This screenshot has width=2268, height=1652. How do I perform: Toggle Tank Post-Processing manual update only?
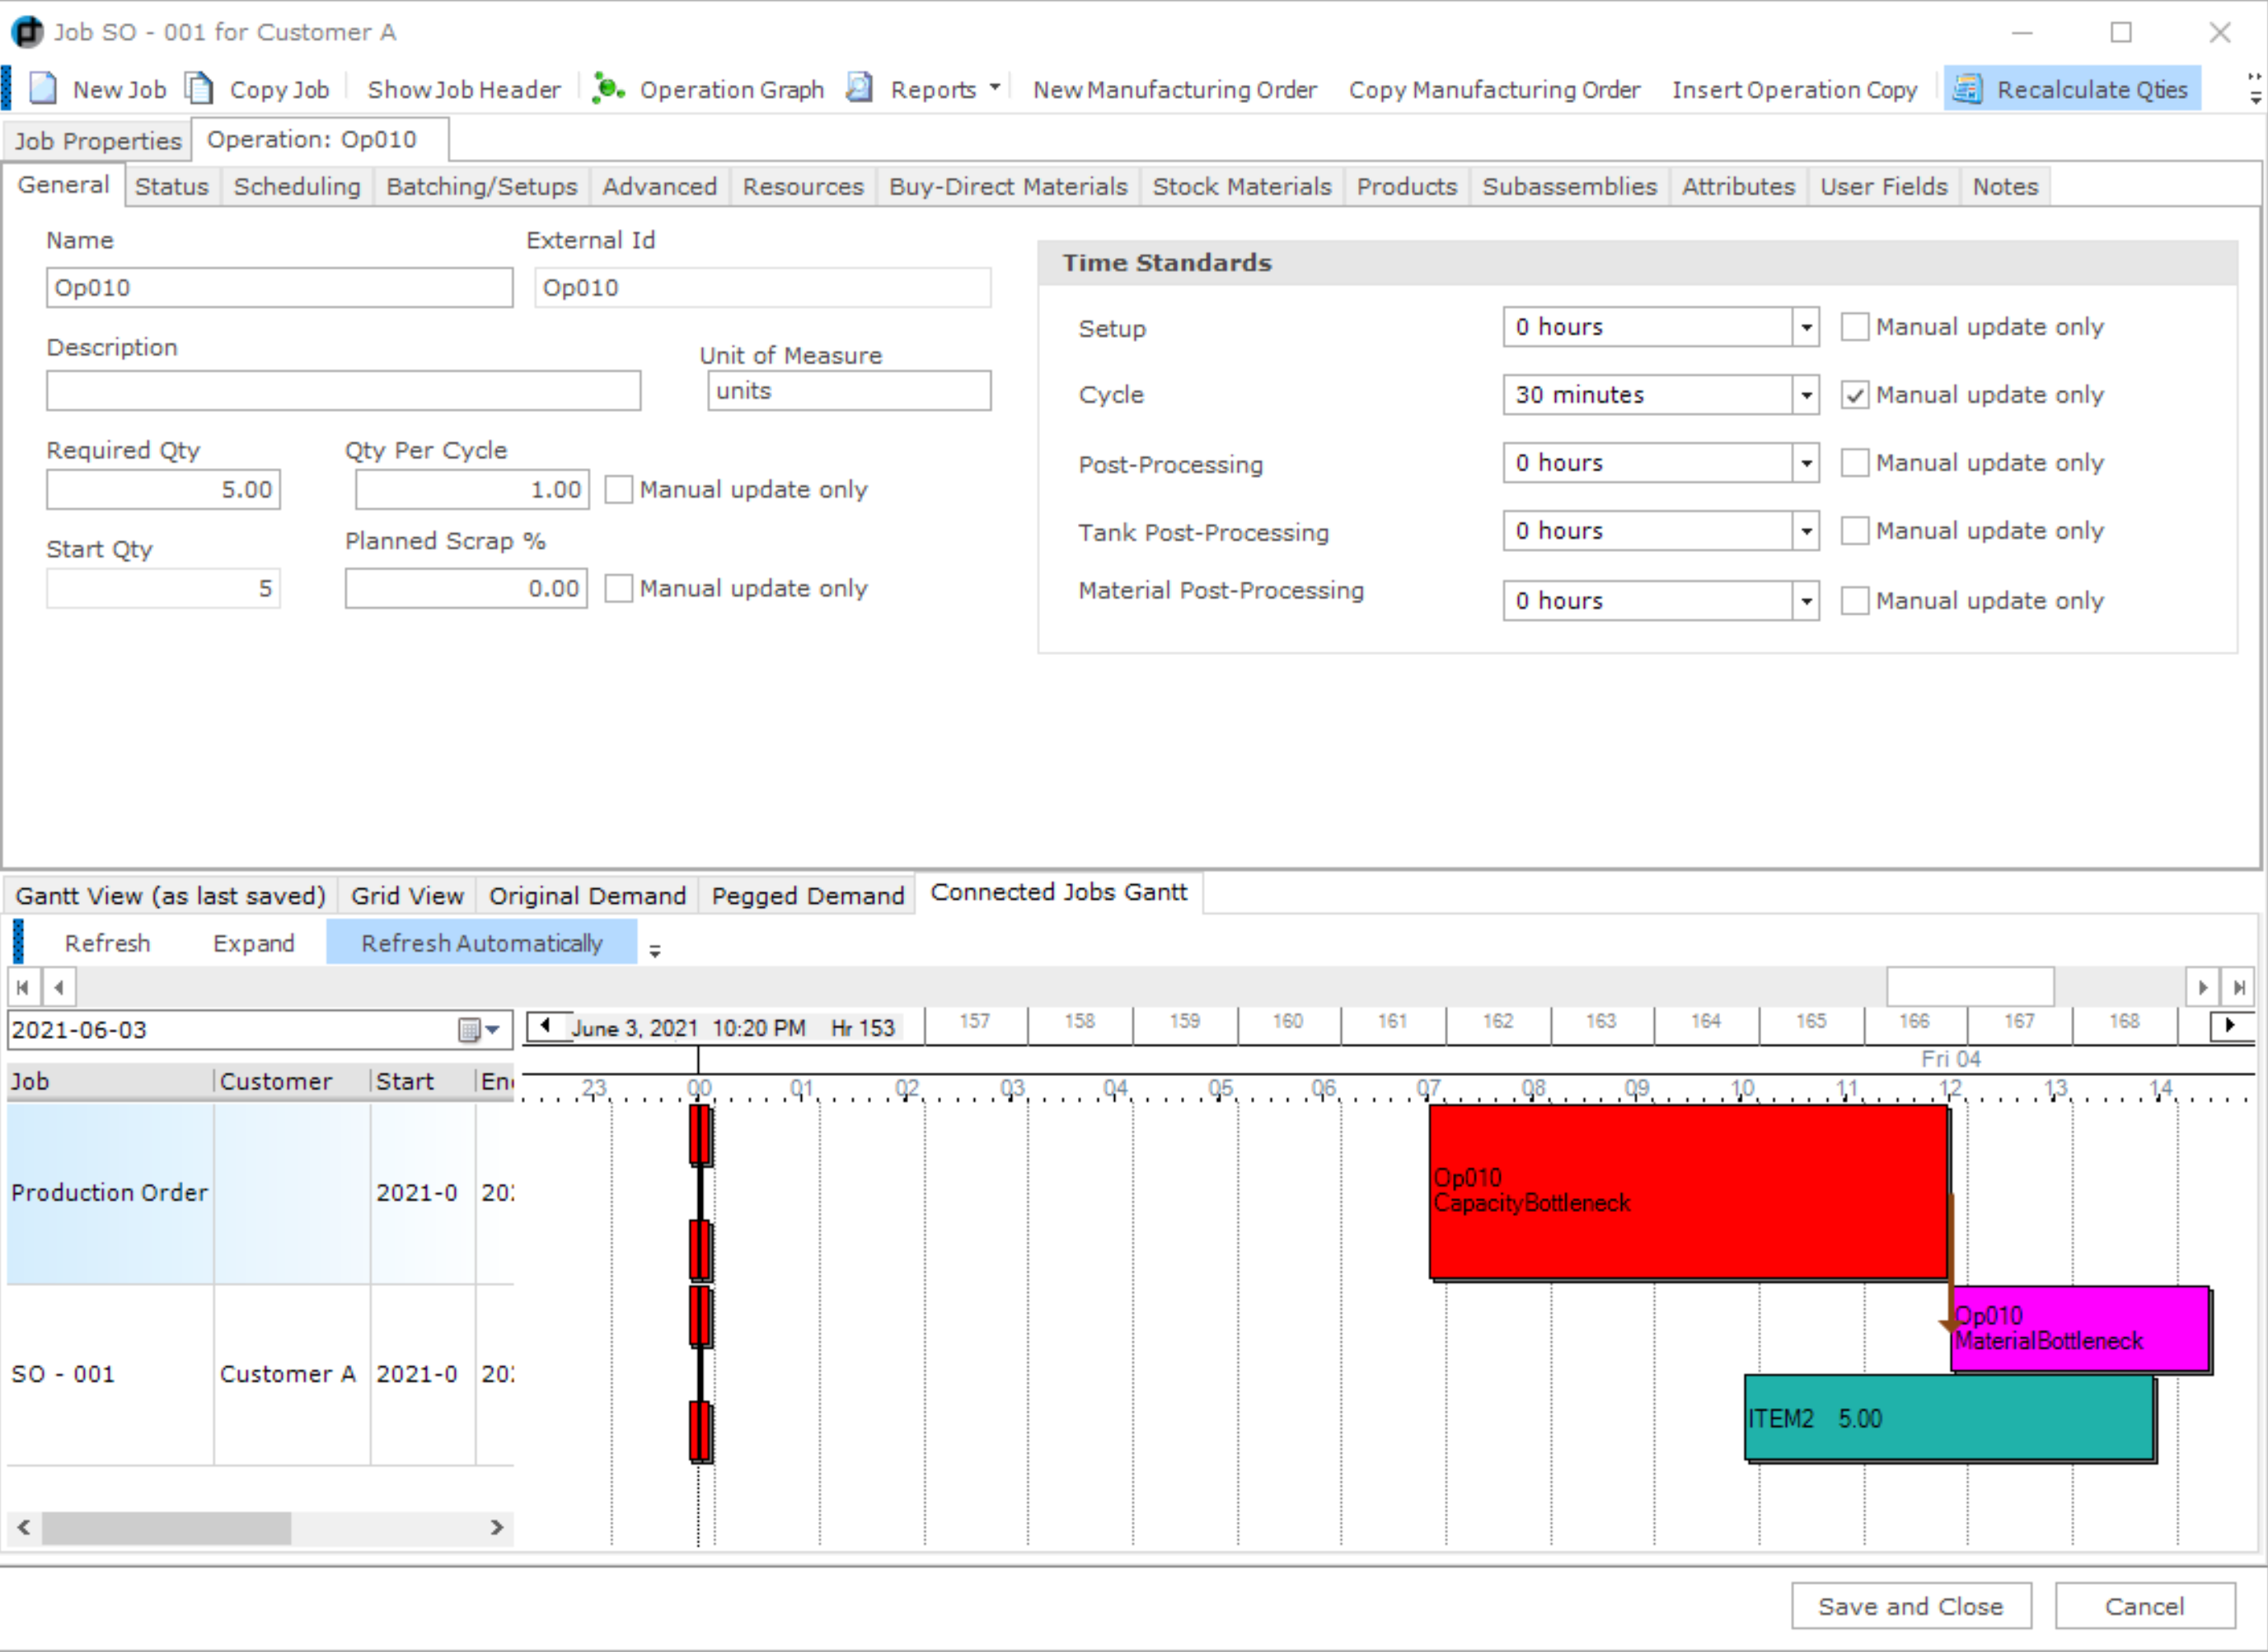[1855, 531]
